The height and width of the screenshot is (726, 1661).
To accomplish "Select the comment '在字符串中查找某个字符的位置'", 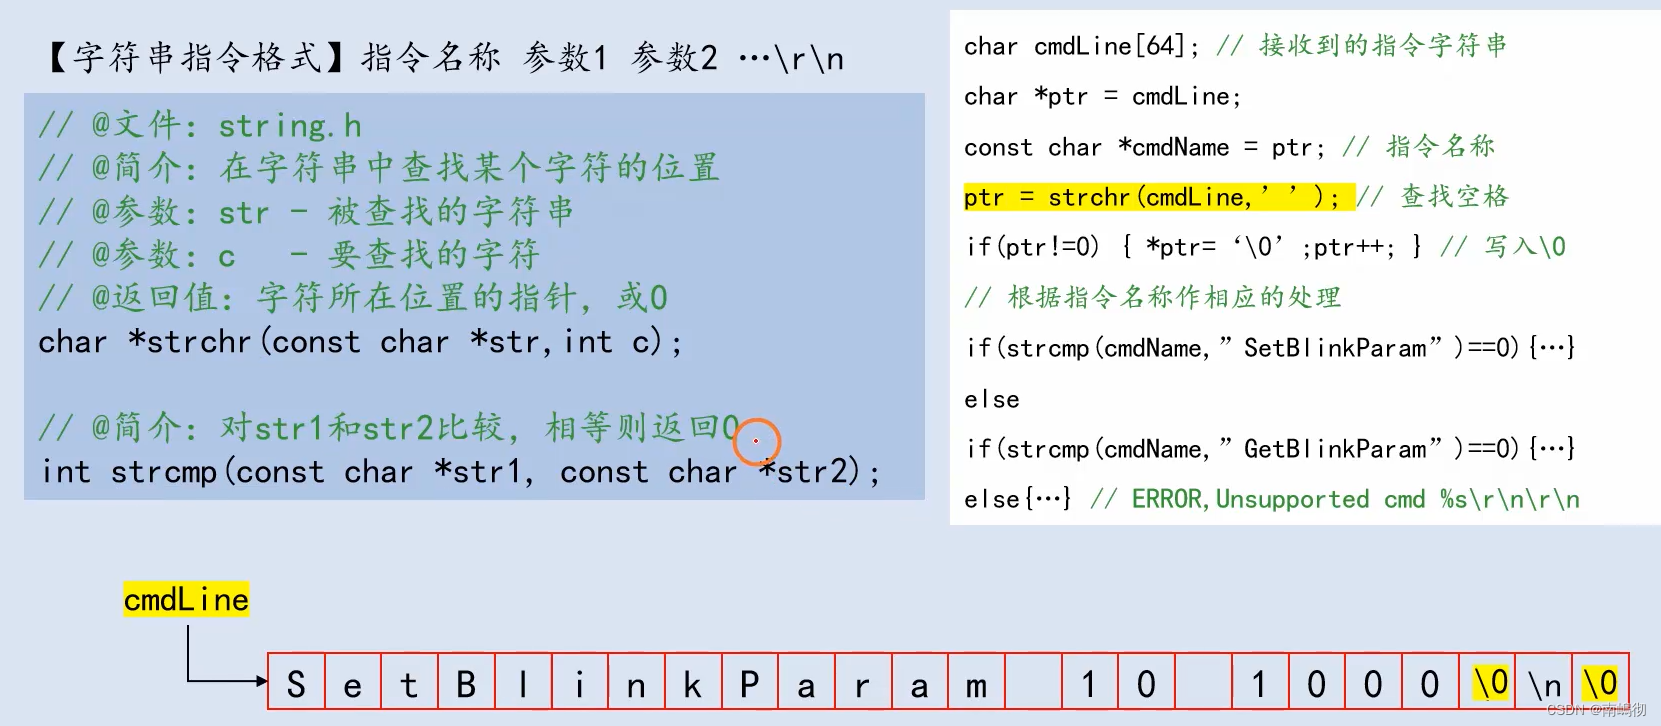I will (470, 168).
